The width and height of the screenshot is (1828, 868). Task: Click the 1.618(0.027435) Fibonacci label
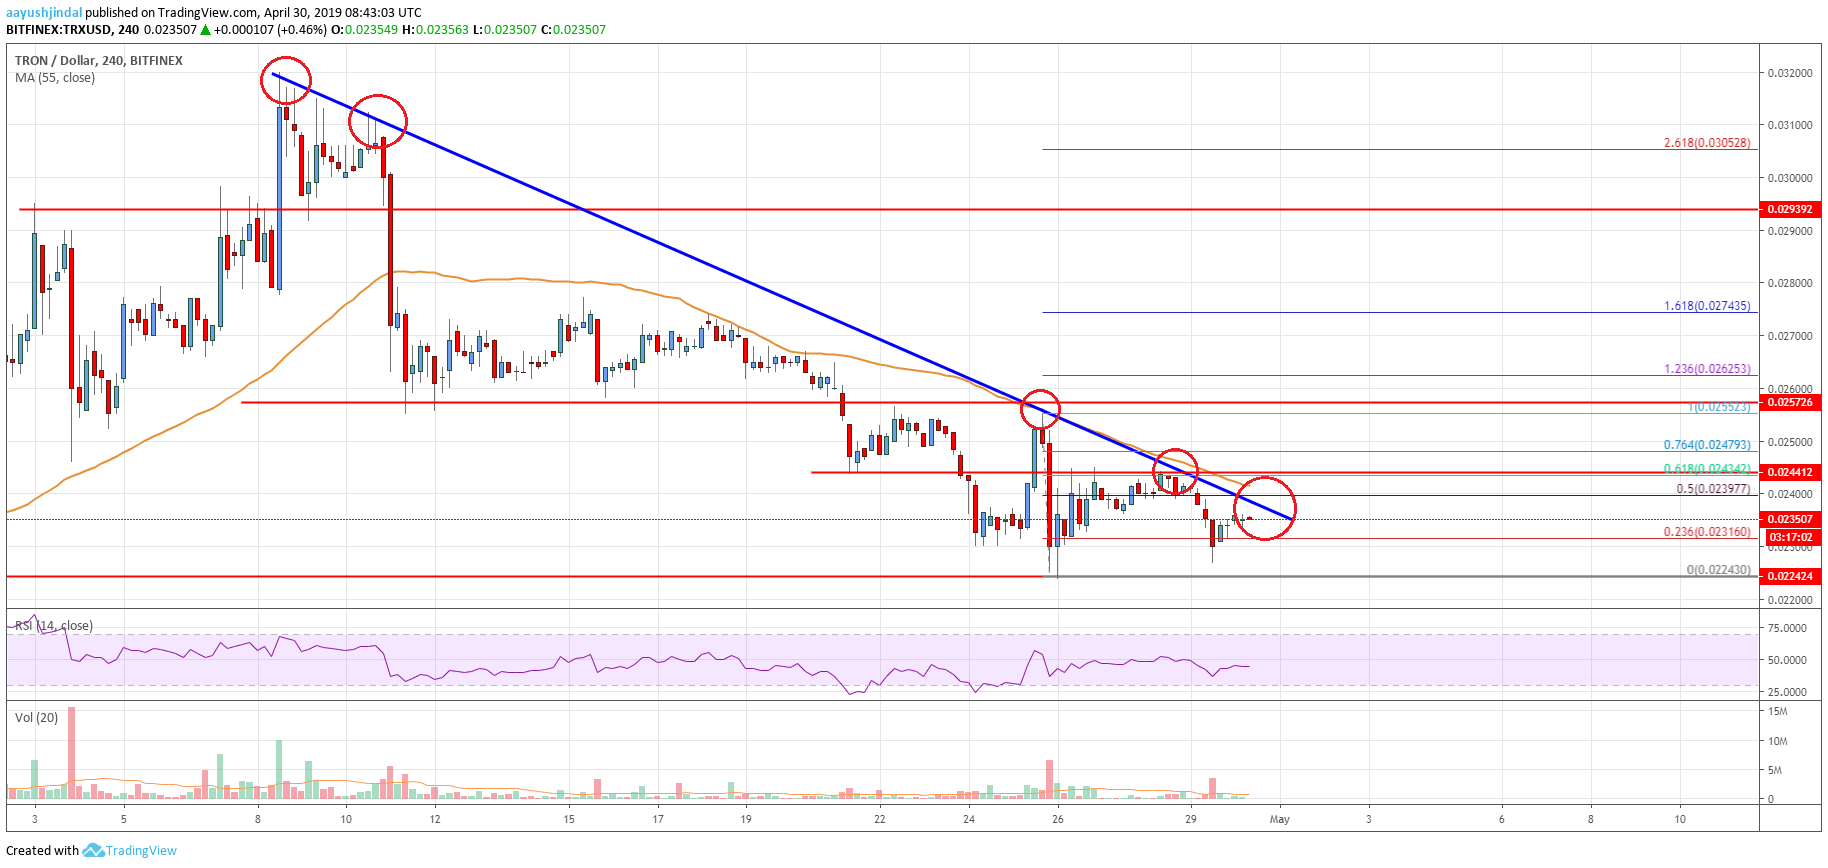pos(1707,306)
